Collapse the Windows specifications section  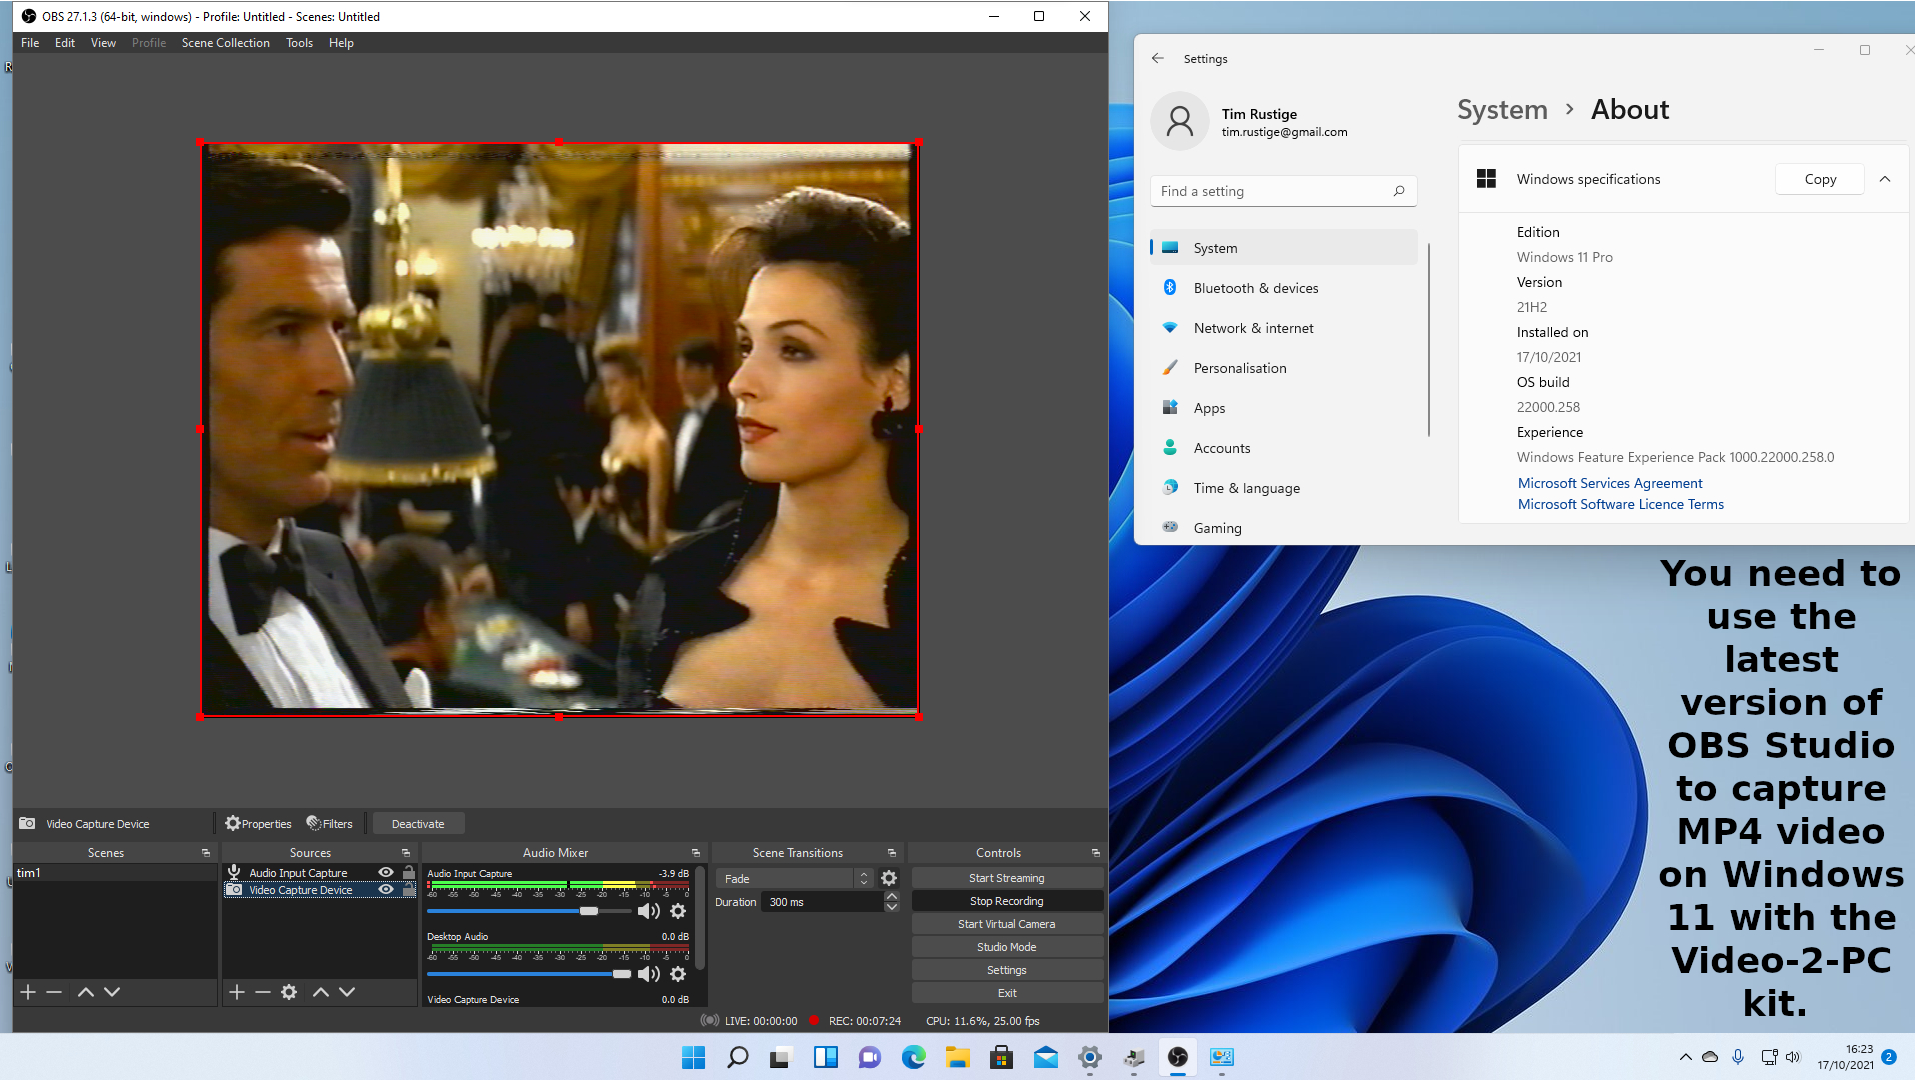pyautogui.click(x=1885, y=179)
